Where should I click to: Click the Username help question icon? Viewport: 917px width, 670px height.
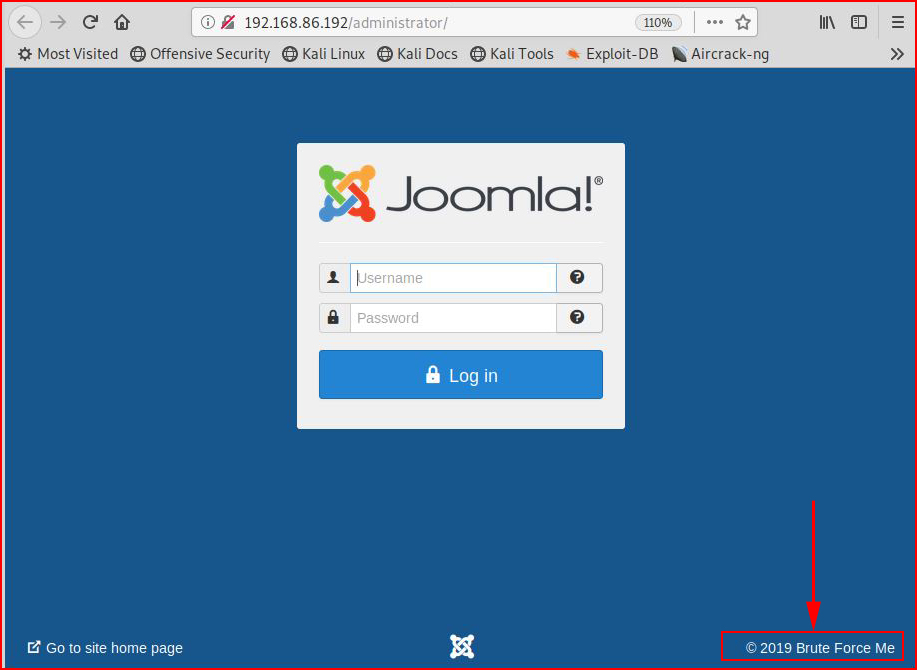pyautogui.click(x=579, y=278)
